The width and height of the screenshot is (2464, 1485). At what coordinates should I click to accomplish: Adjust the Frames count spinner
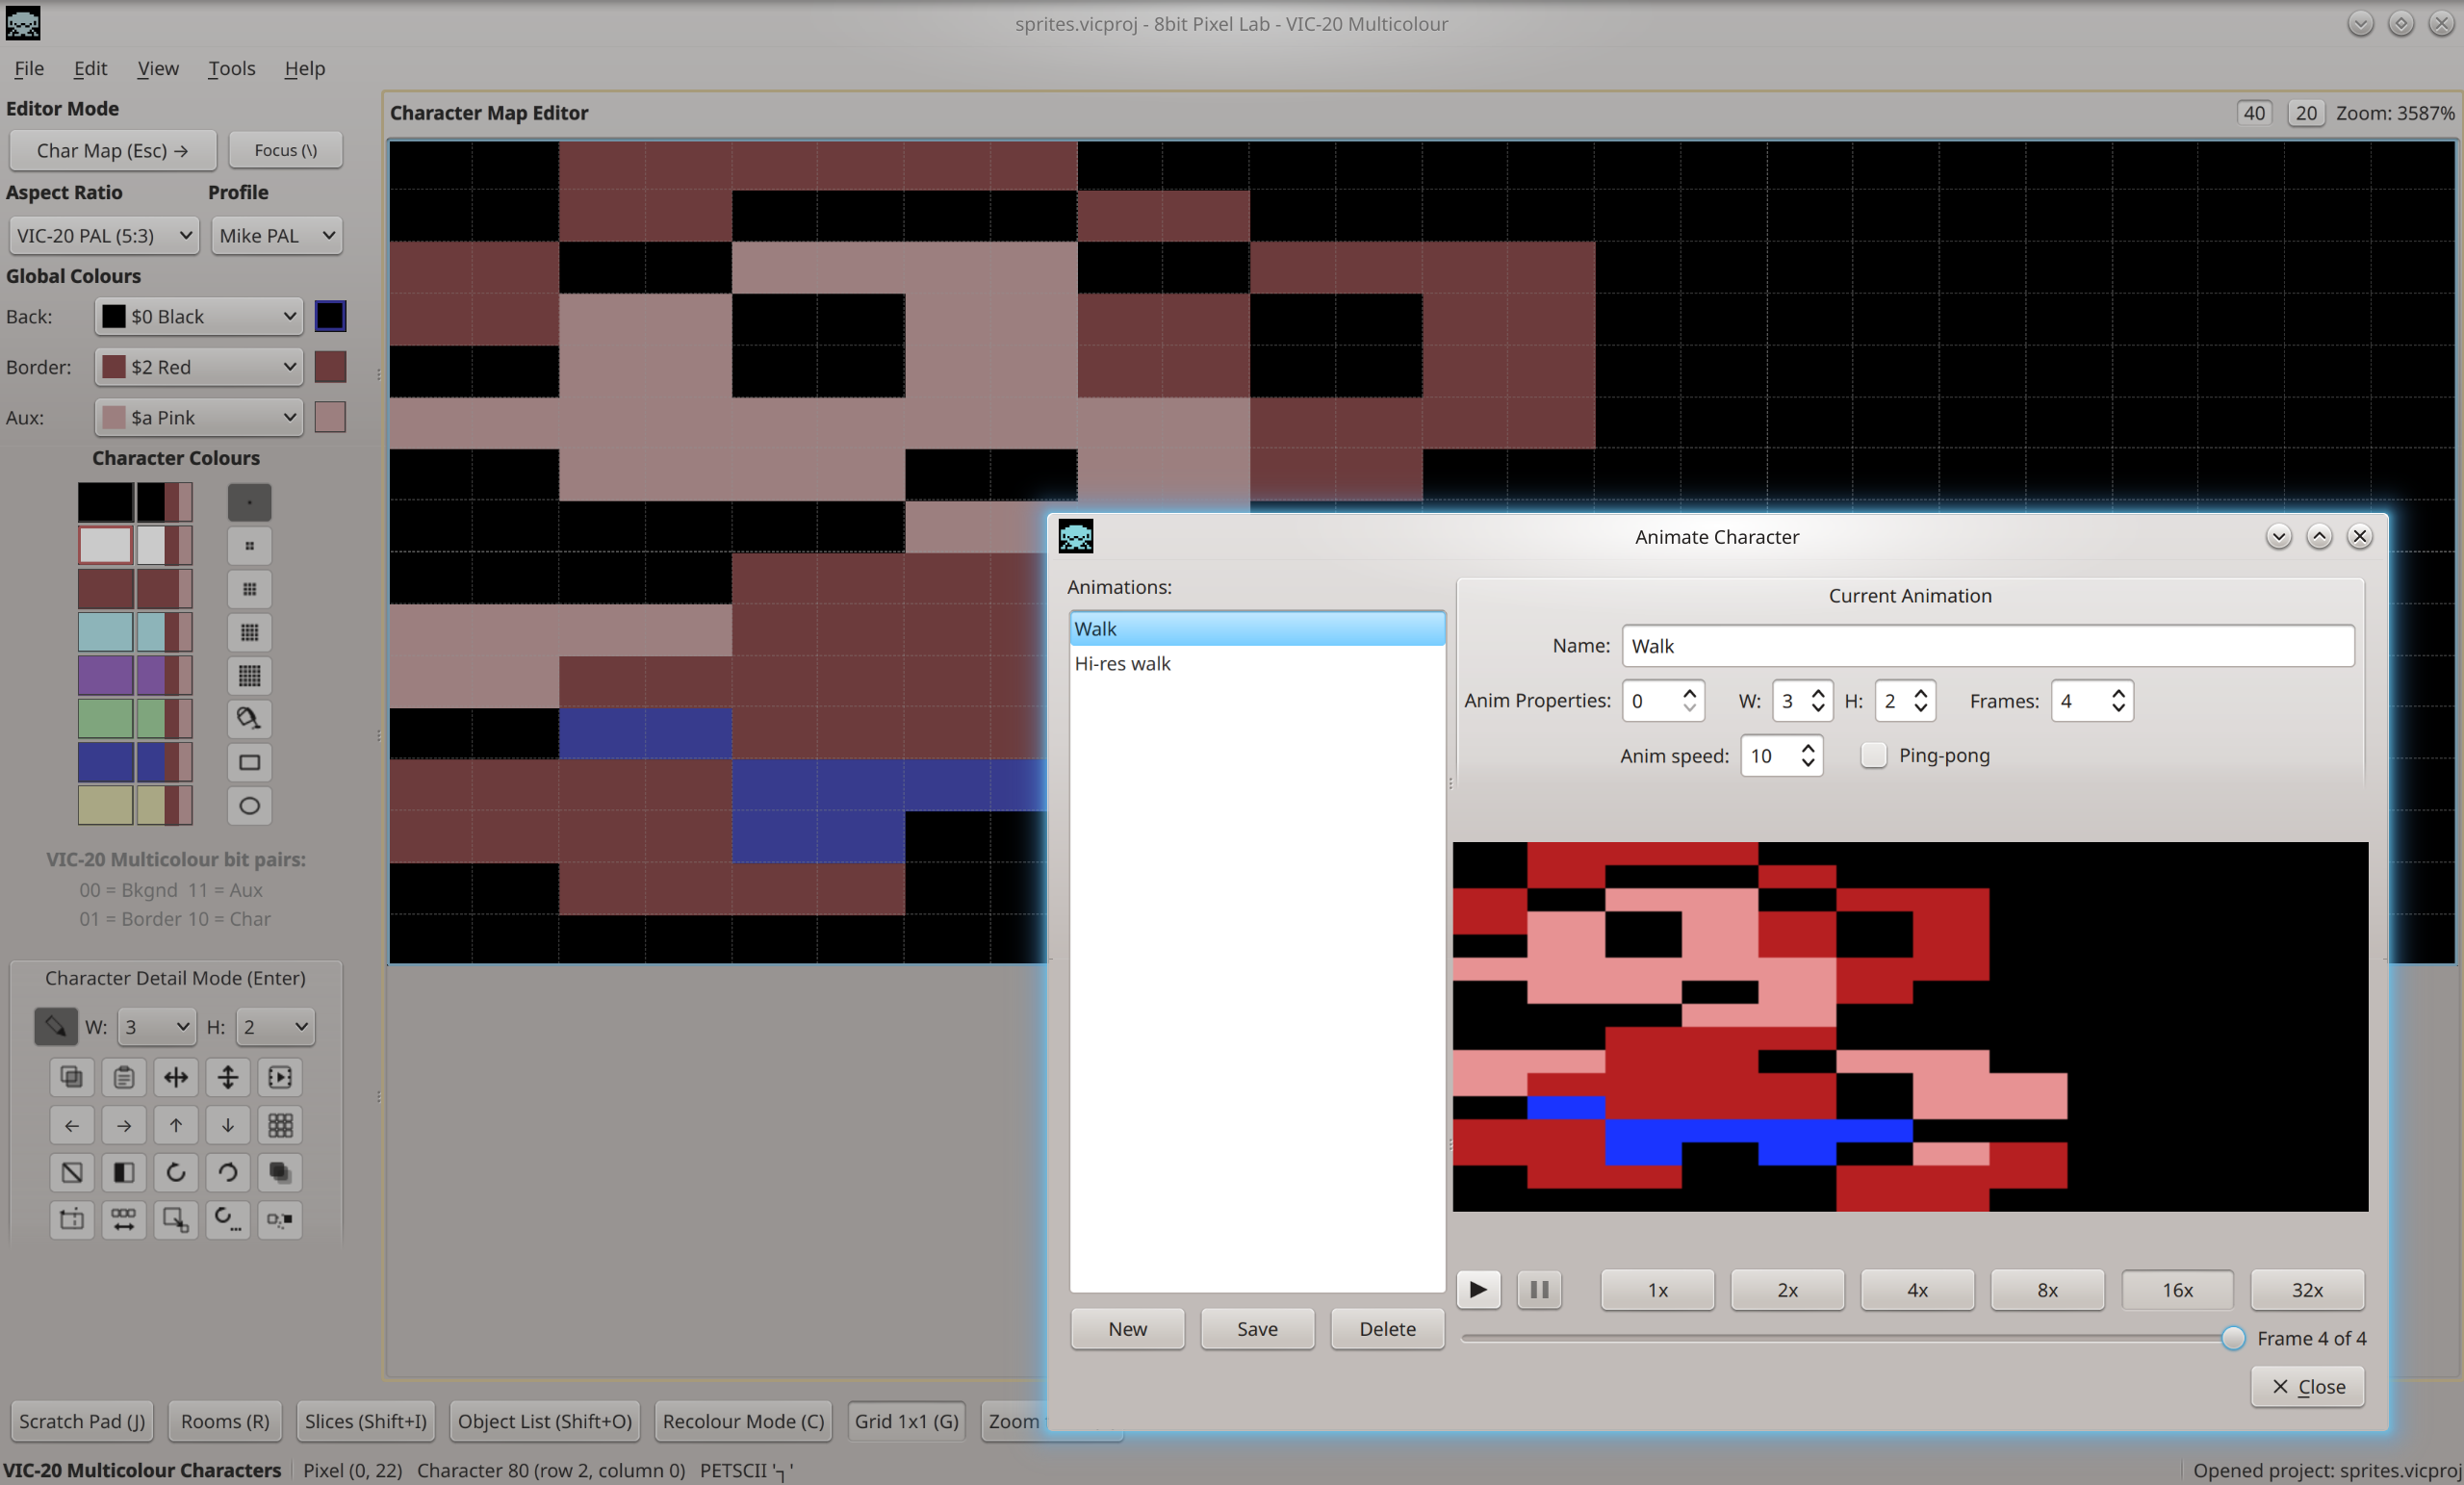tap(2092, 701)
